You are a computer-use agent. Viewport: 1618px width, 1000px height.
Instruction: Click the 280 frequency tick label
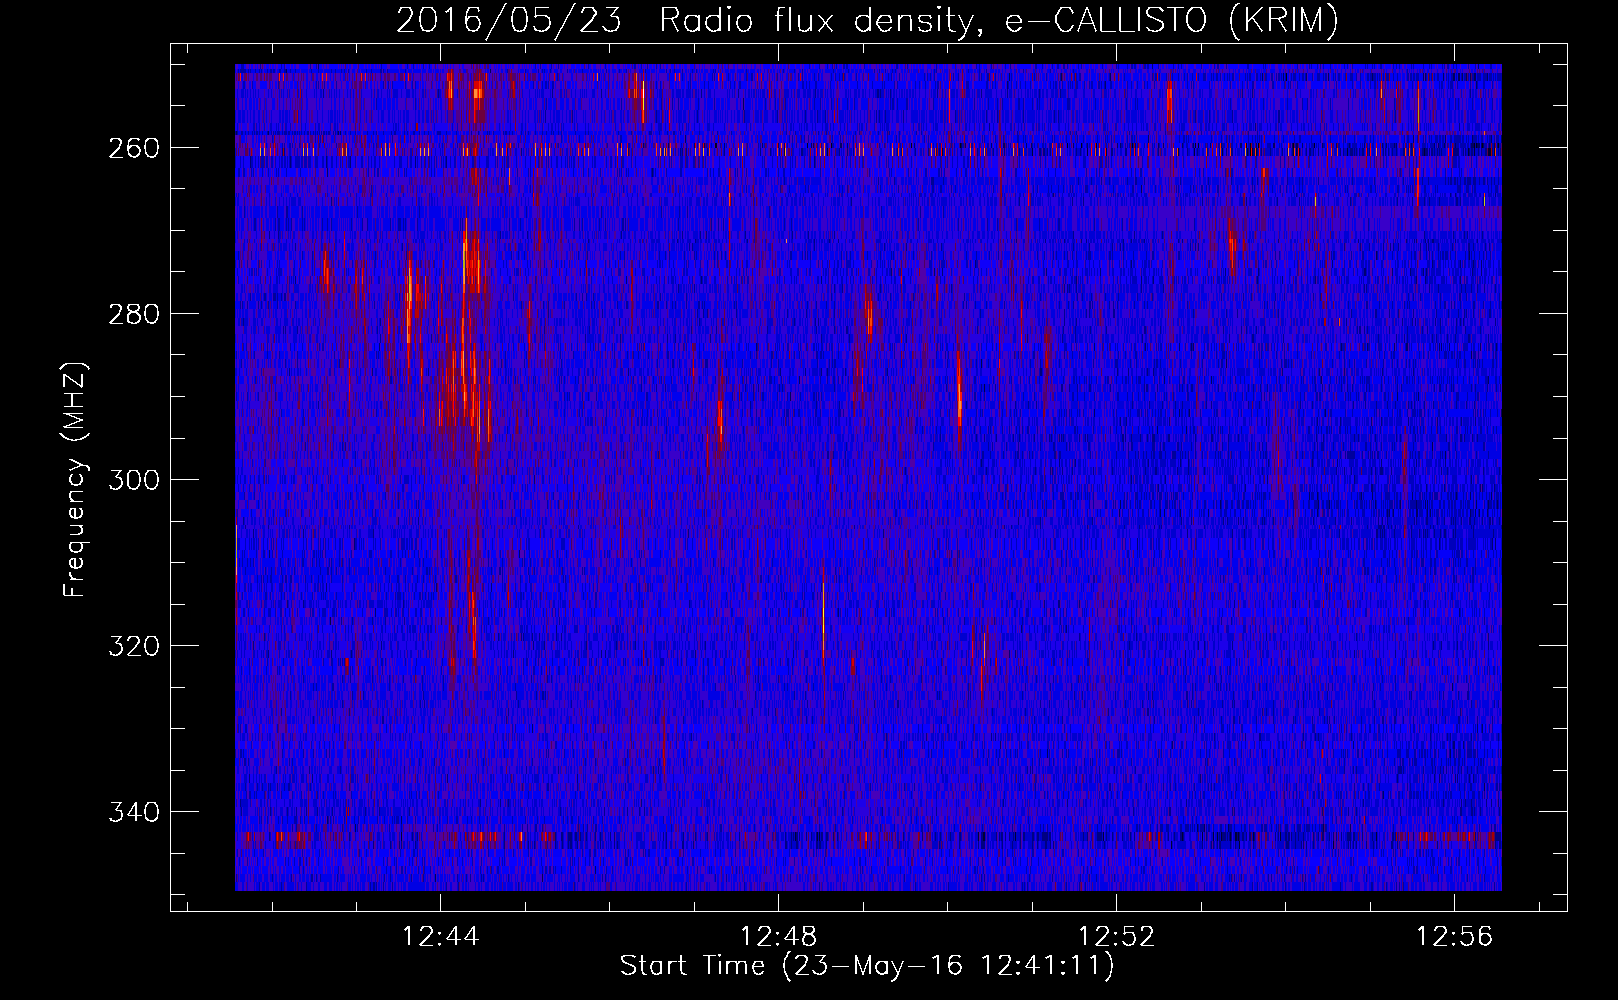coord(134,314)
